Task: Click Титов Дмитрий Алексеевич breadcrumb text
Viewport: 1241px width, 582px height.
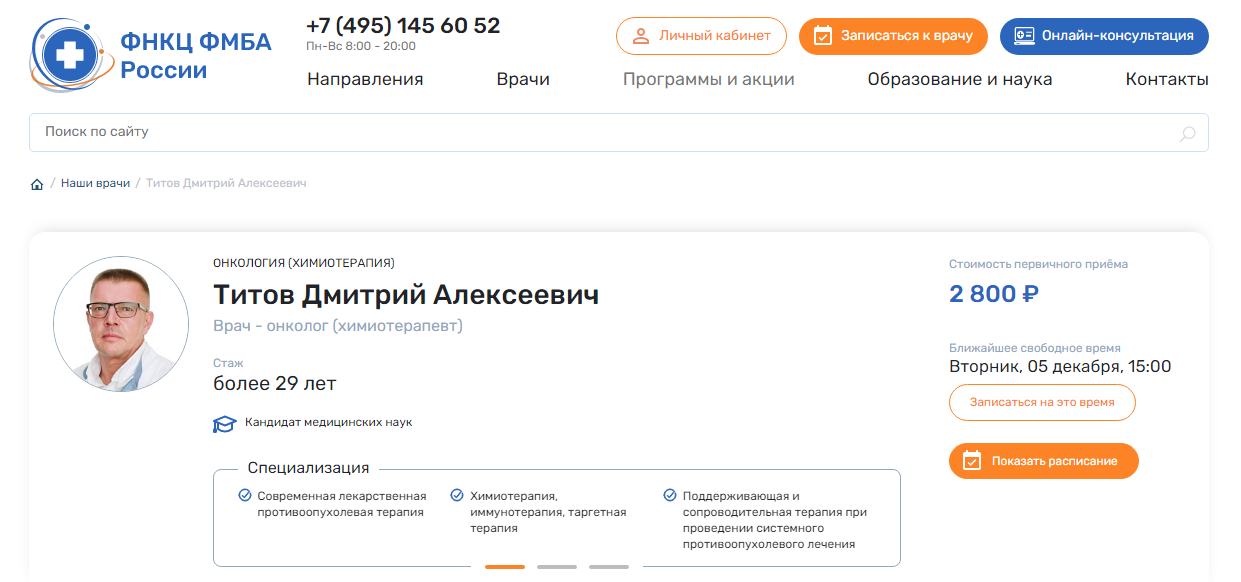Action: pyautogui.click(x=226, y=183)
